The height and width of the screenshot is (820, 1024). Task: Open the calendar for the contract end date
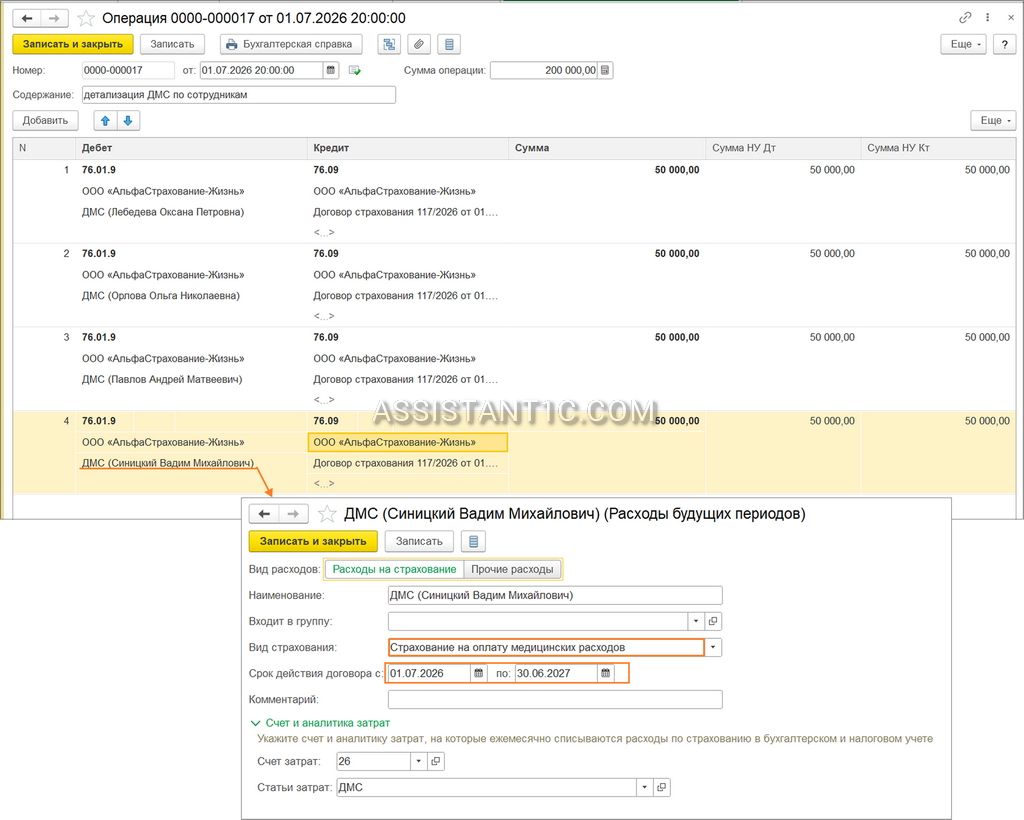tap(605, 673)
